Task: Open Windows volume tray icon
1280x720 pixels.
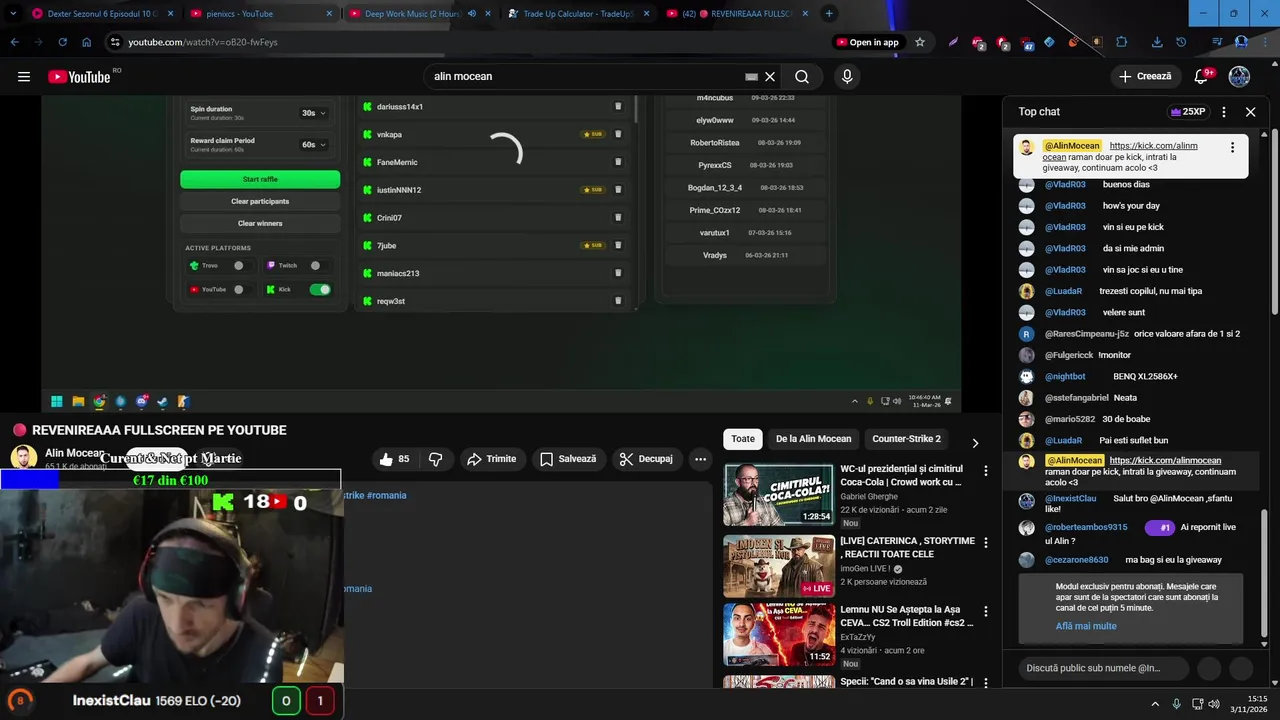Action: [1214, 704]
